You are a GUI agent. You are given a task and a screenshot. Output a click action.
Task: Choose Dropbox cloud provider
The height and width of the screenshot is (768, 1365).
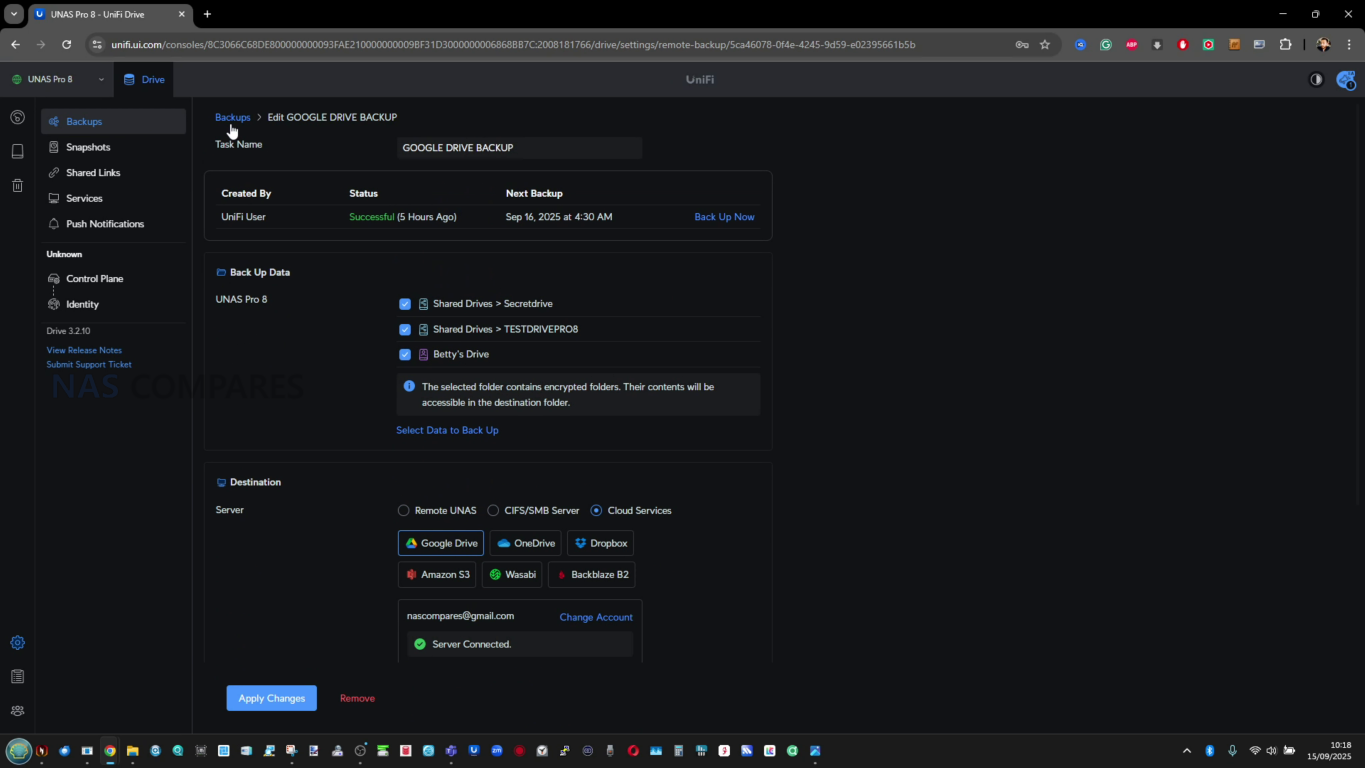600,543
